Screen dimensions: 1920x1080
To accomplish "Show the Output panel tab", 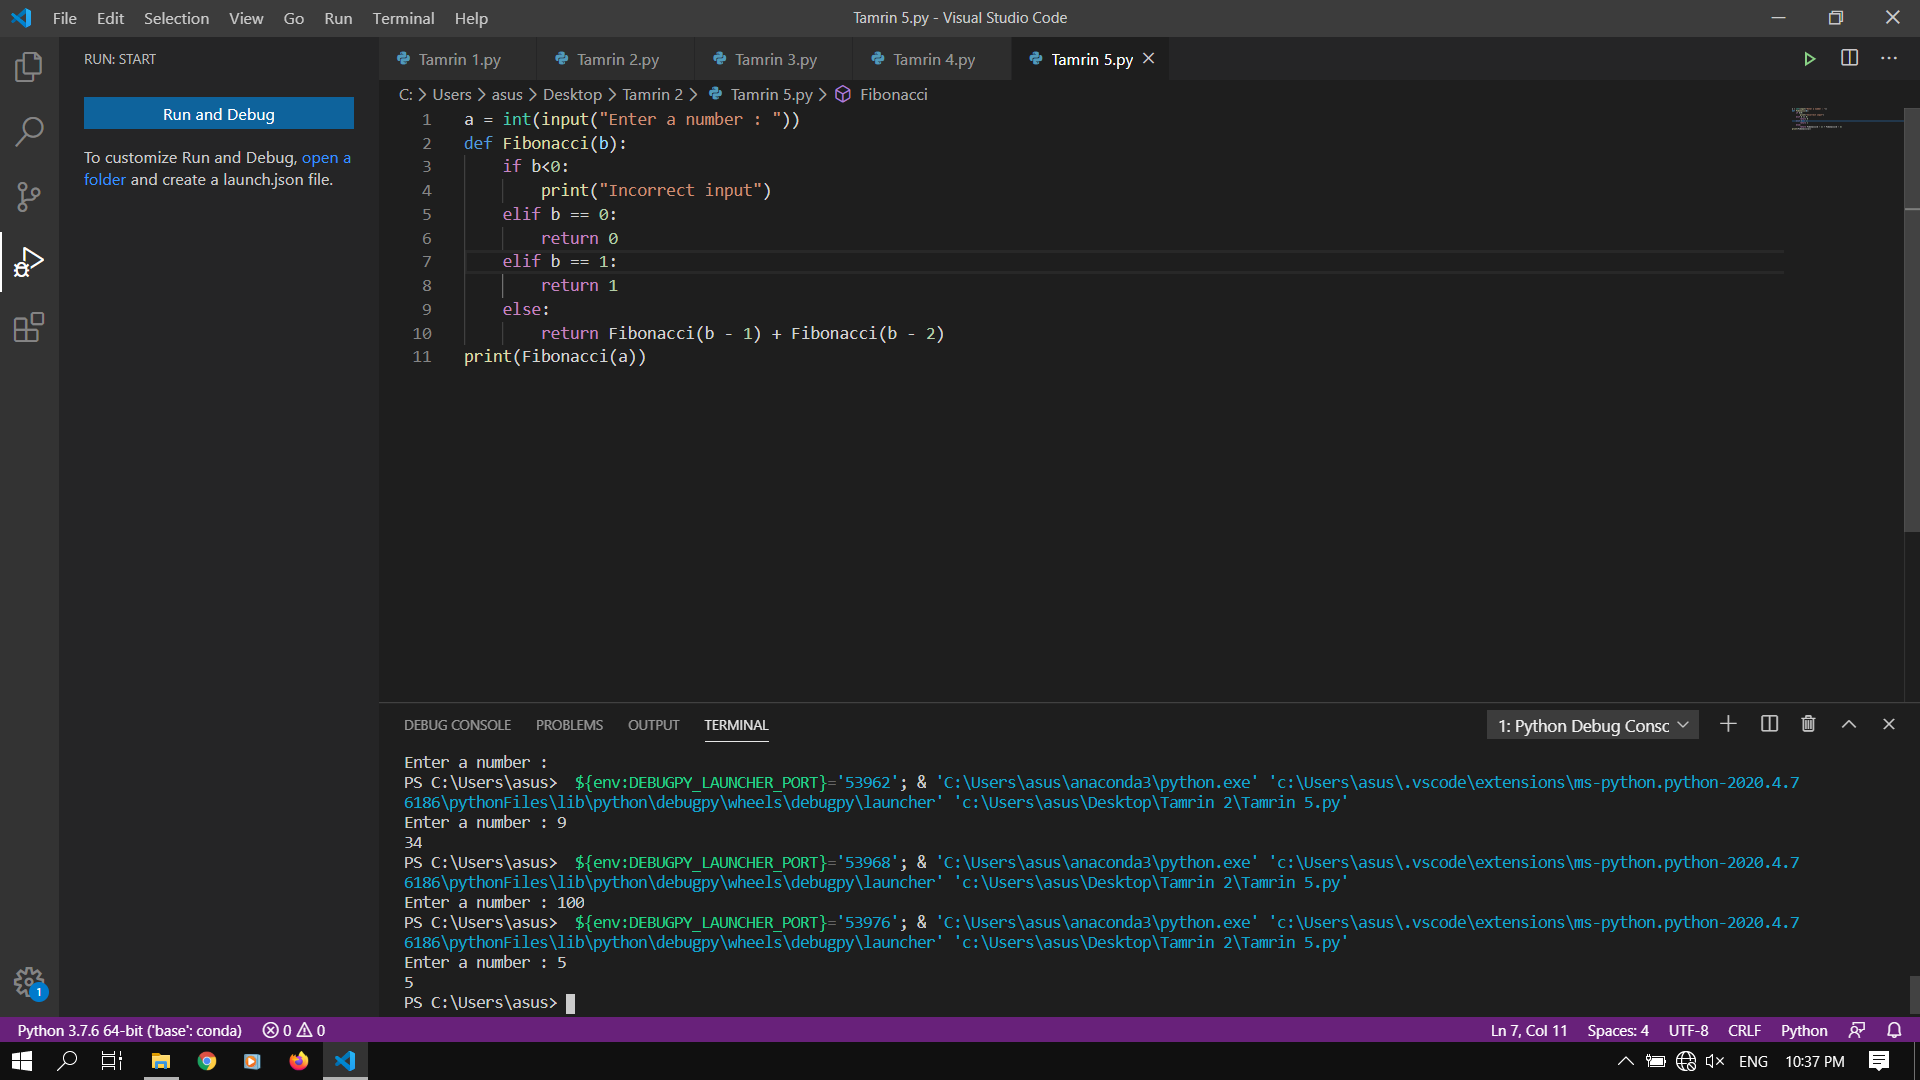I will 653,725.
